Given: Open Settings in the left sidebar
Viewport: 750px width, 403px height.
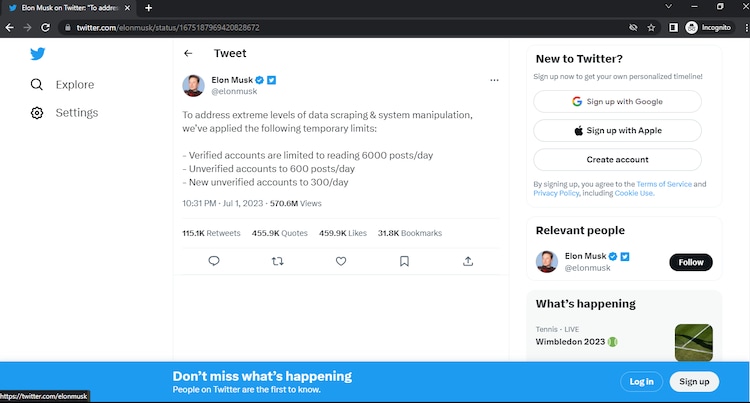Looking at the screenshot, I should 76,113.
